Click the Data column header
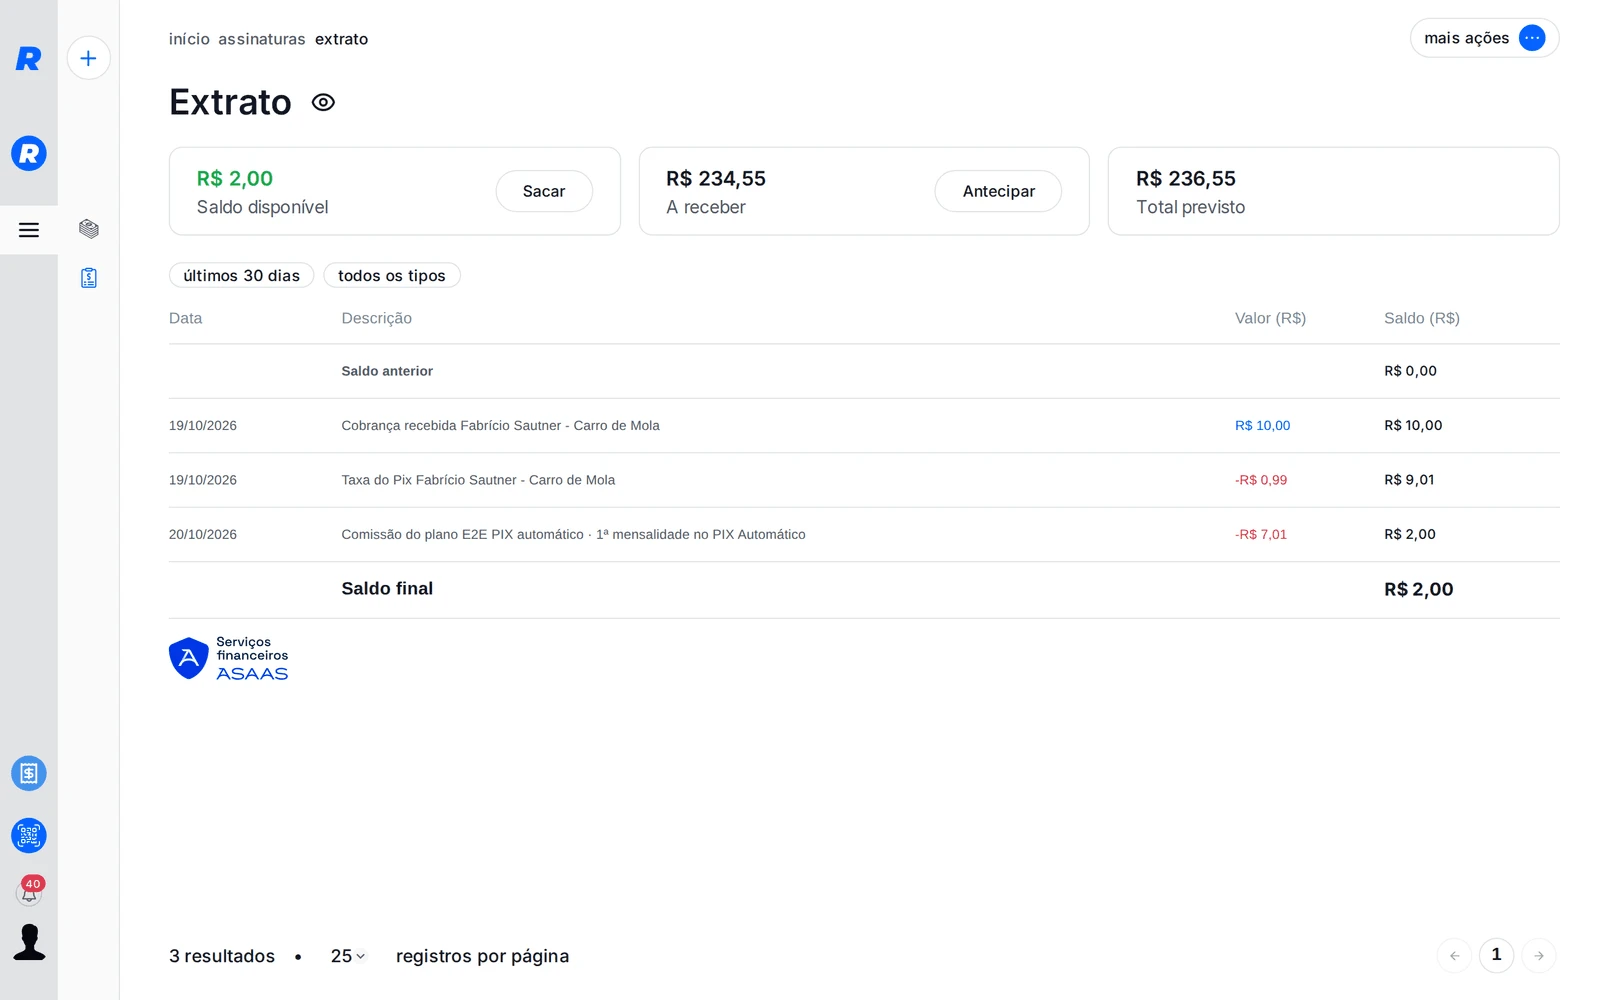 click(185, 318)
